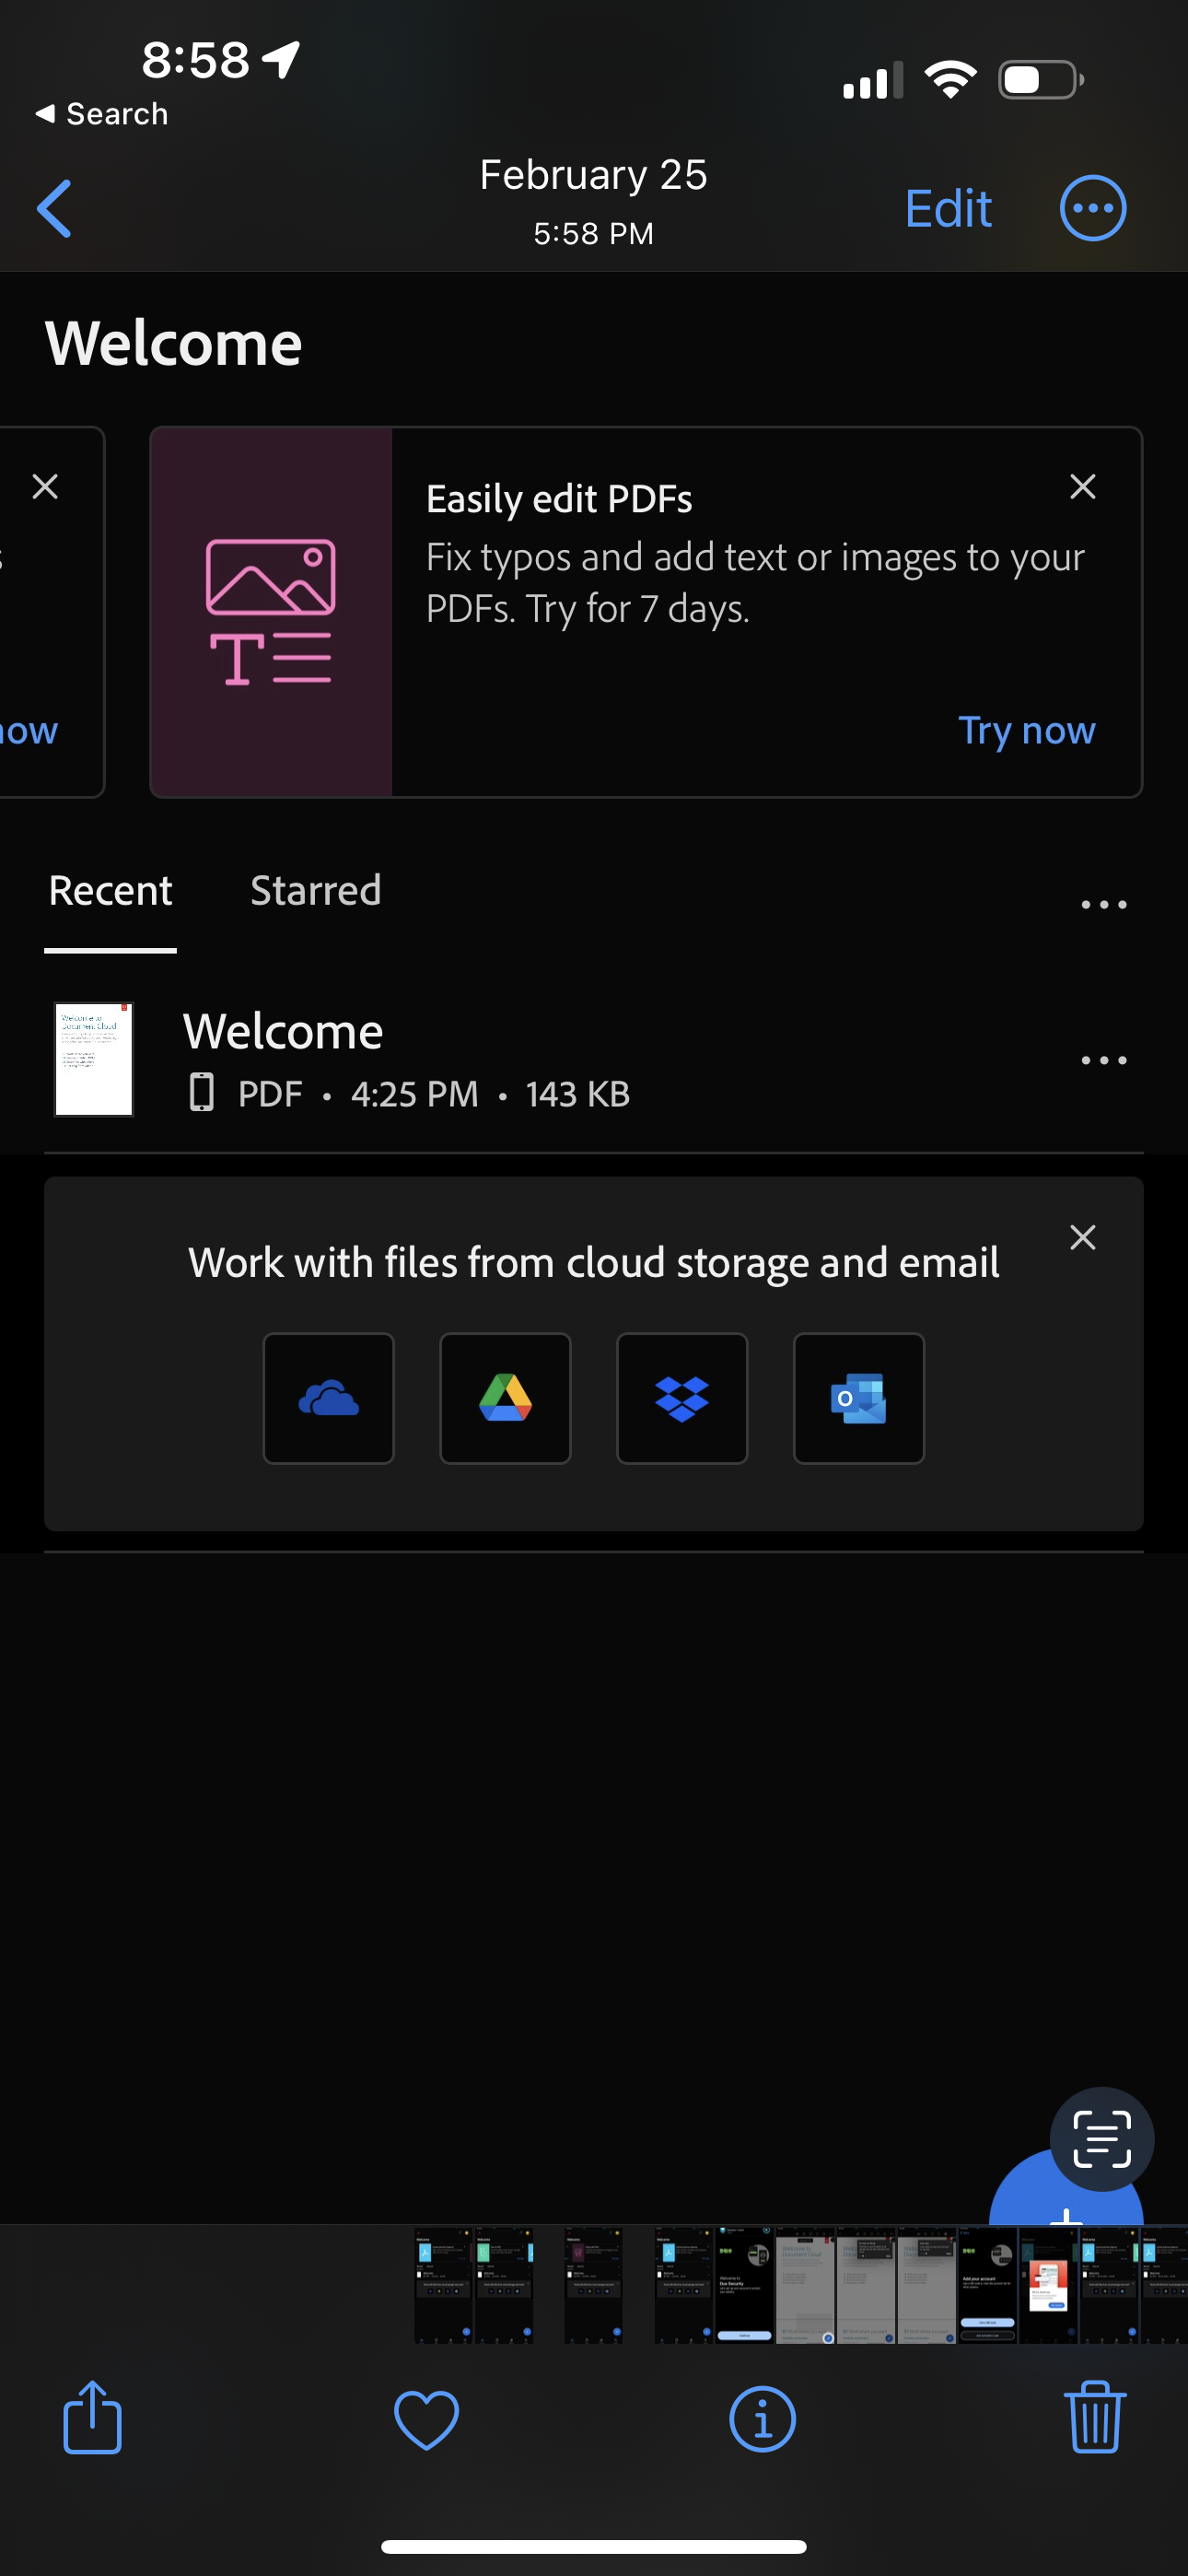Image resolution: width=1188 pixels, height=2576 pixels.
Task: Show photo info with the info icon
Action: (762, 2420)
